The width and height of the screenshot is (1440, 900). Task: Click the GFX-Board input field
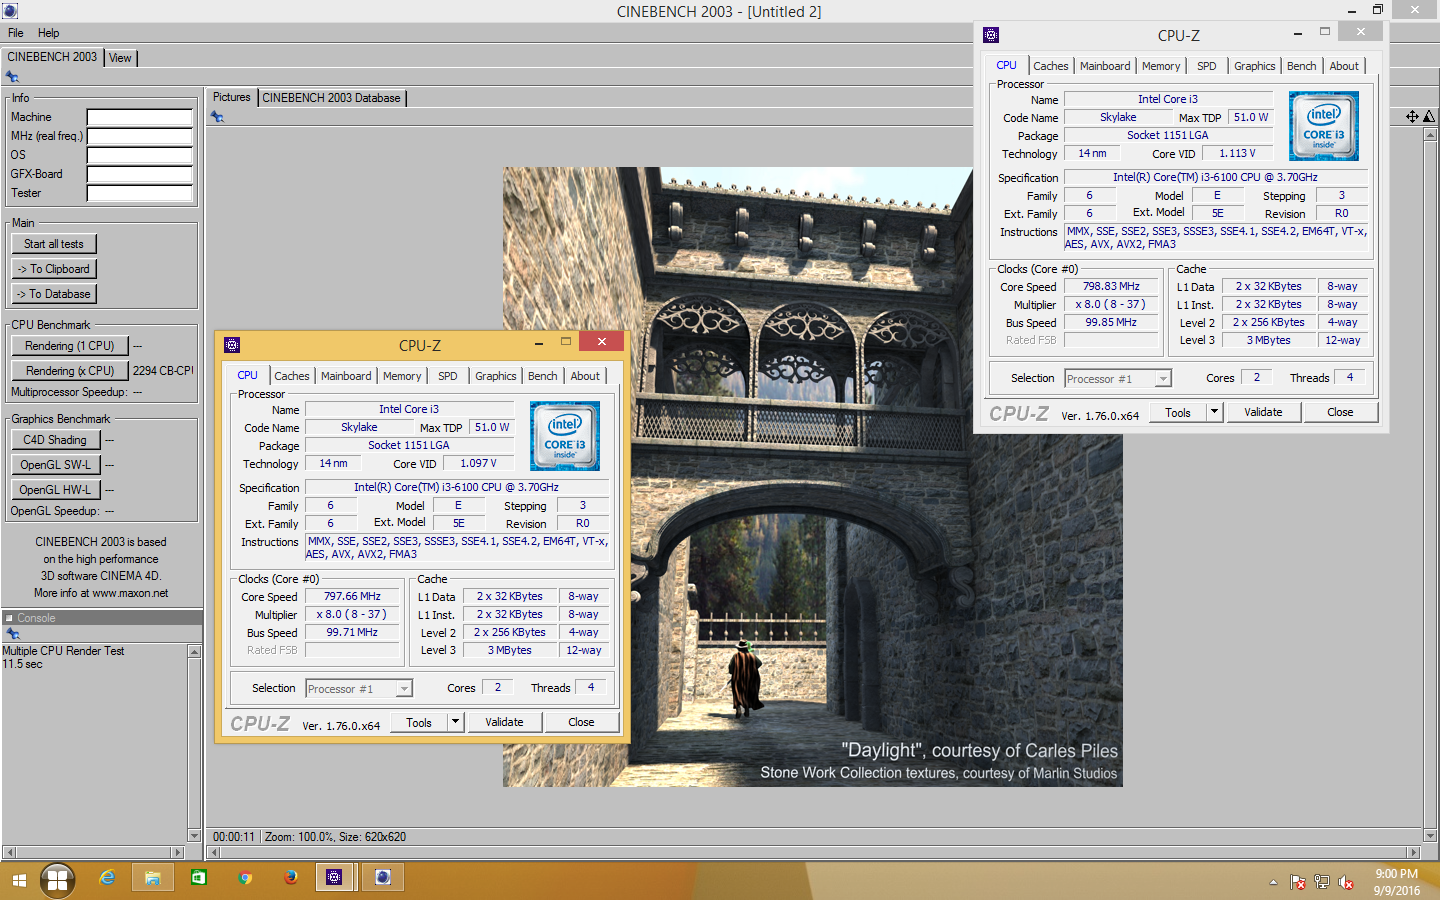(x=139, y=174)
